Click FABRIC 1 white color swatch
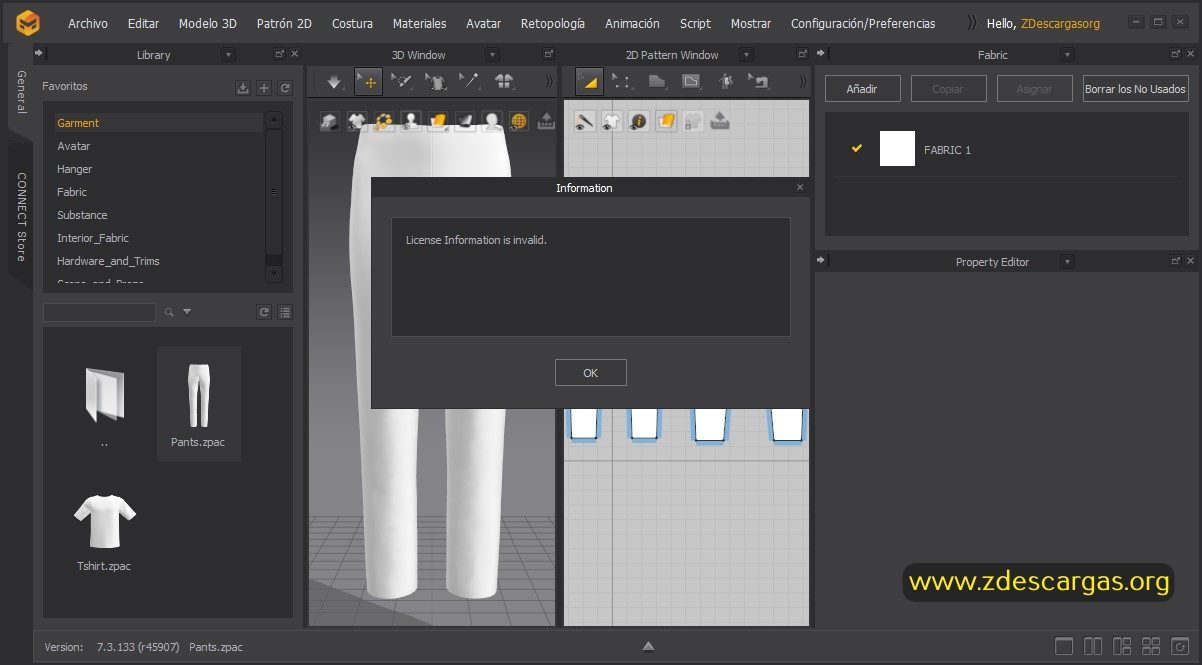The height and width of the screenshot is (665, 1202). click(x=897, y=149)
